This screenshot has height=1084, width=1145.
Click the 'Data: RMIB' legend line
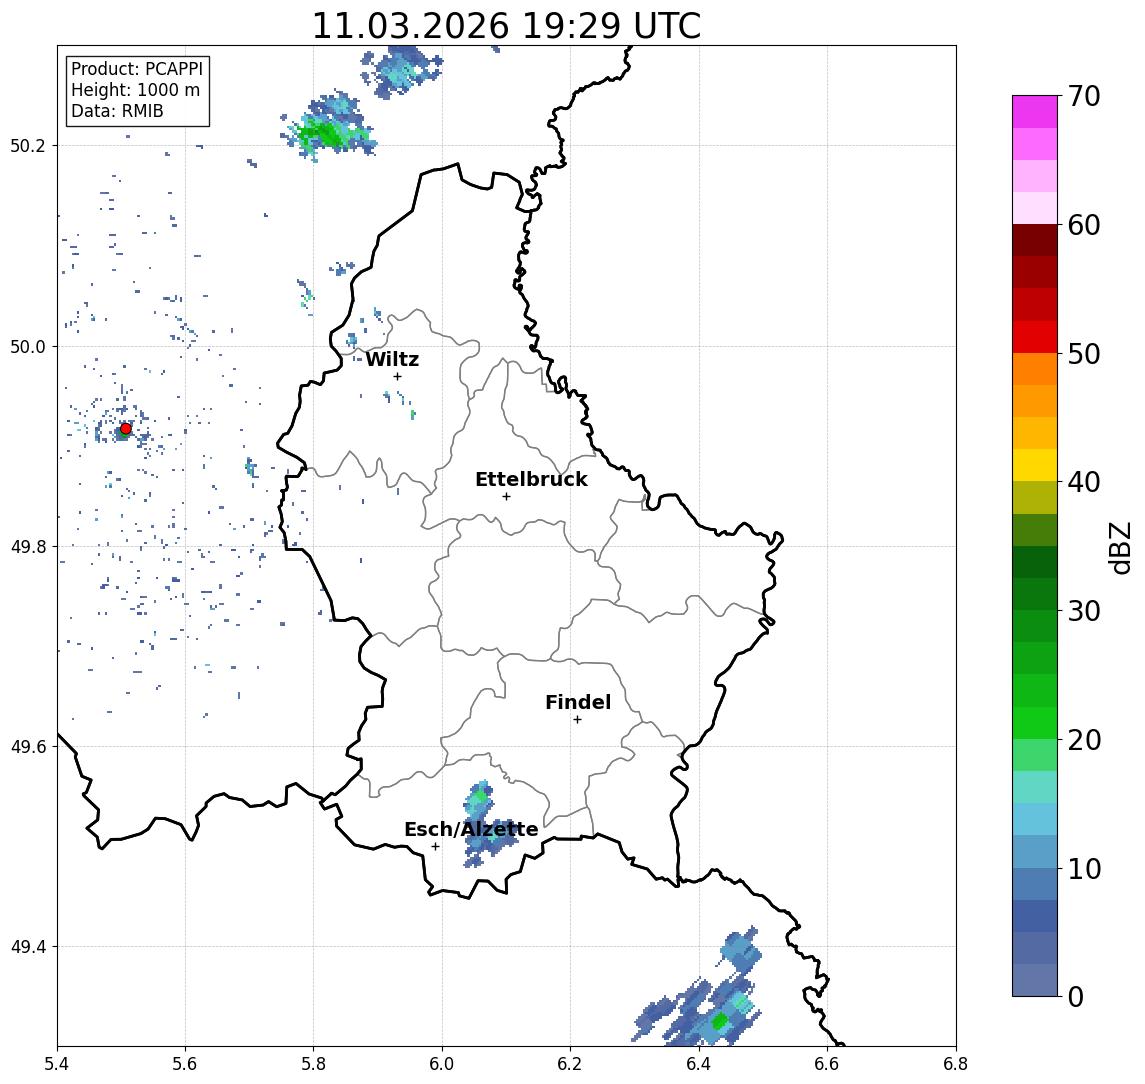(117, 111)
